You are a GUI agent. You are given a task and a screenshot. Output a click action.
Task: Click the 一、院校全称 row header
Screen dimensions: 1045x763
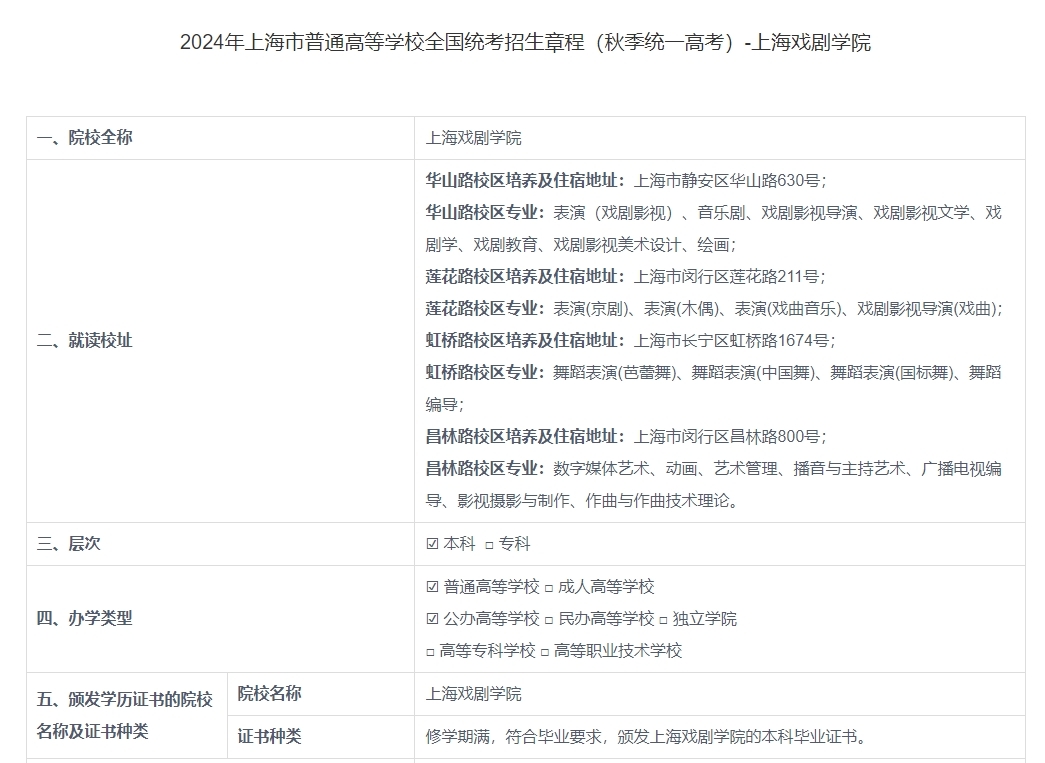(84, 138)
